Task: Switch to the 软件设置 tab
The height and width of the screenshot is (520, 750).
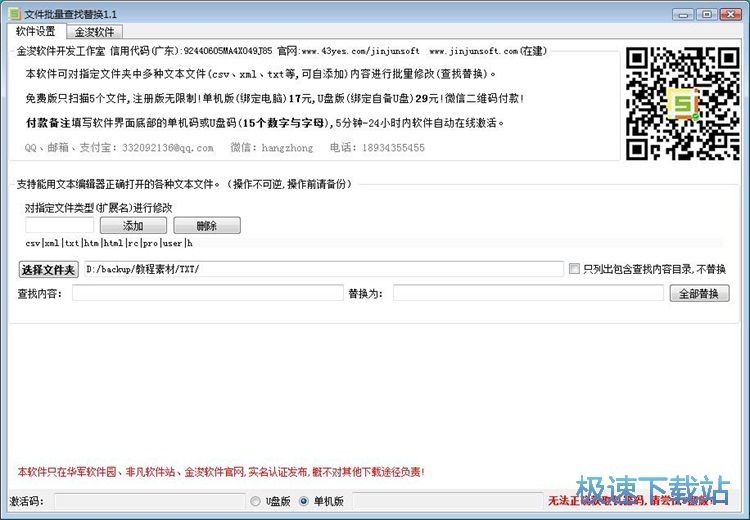Action: click(35, 32)
